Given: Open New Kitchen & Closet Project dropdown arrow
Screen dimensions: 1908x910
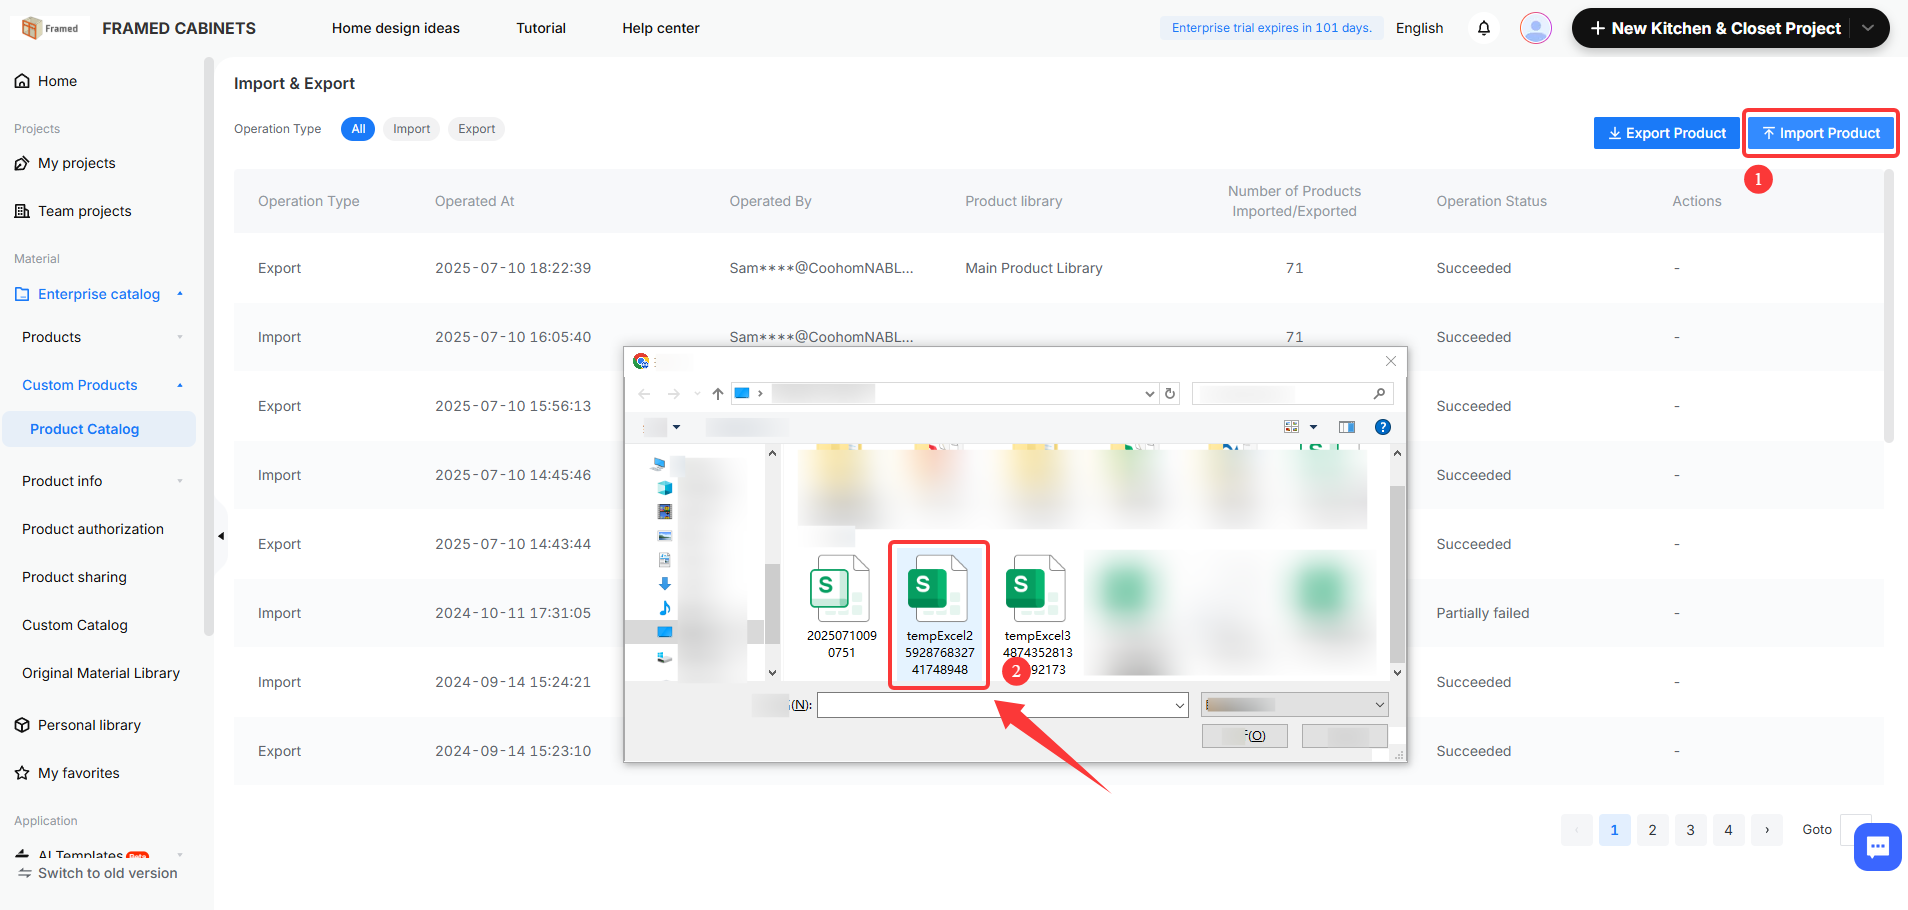Looking at the screenshot, I should 1867,28.
